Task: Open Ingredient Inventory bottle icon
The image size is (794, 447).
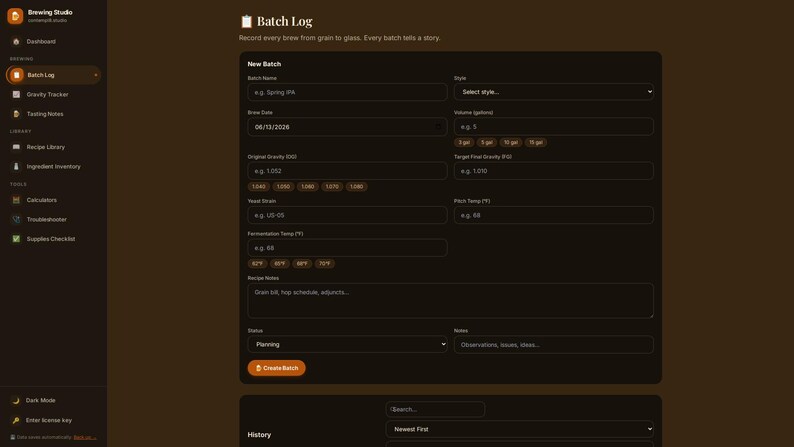Action: 16,167
